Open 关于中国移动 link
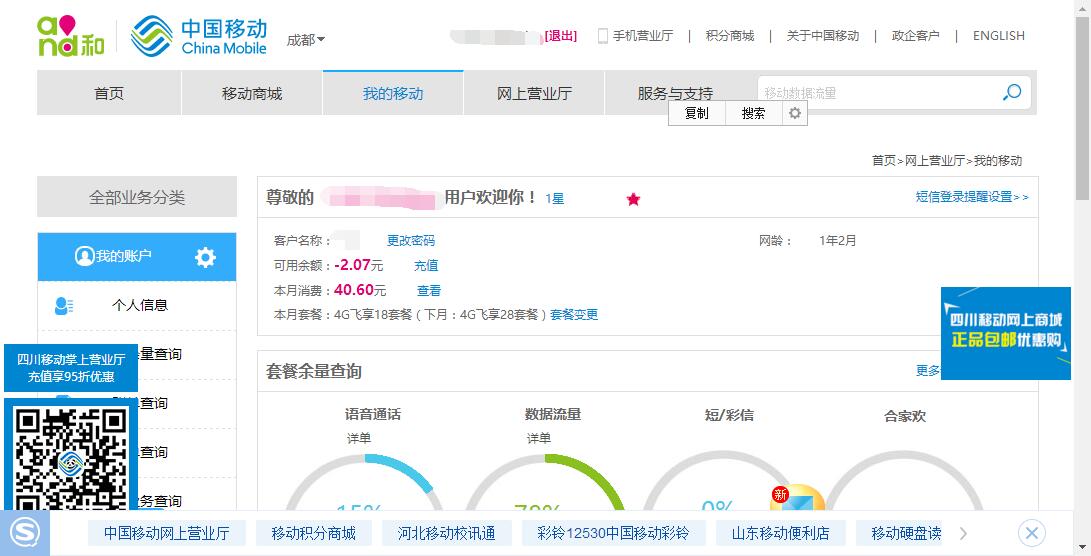The width and height of the screenshot is (1091, 556). [x=822, y=35]
